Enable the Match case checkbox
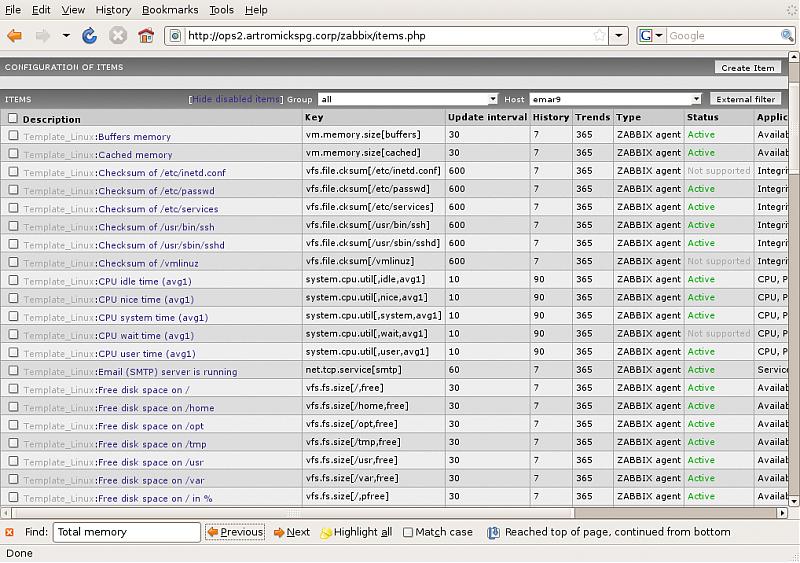800x563 pixels. point(408,532)
